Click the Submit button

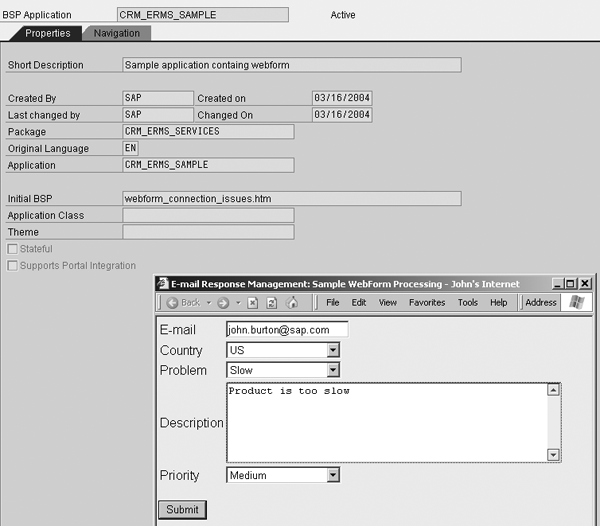point(182,509)
